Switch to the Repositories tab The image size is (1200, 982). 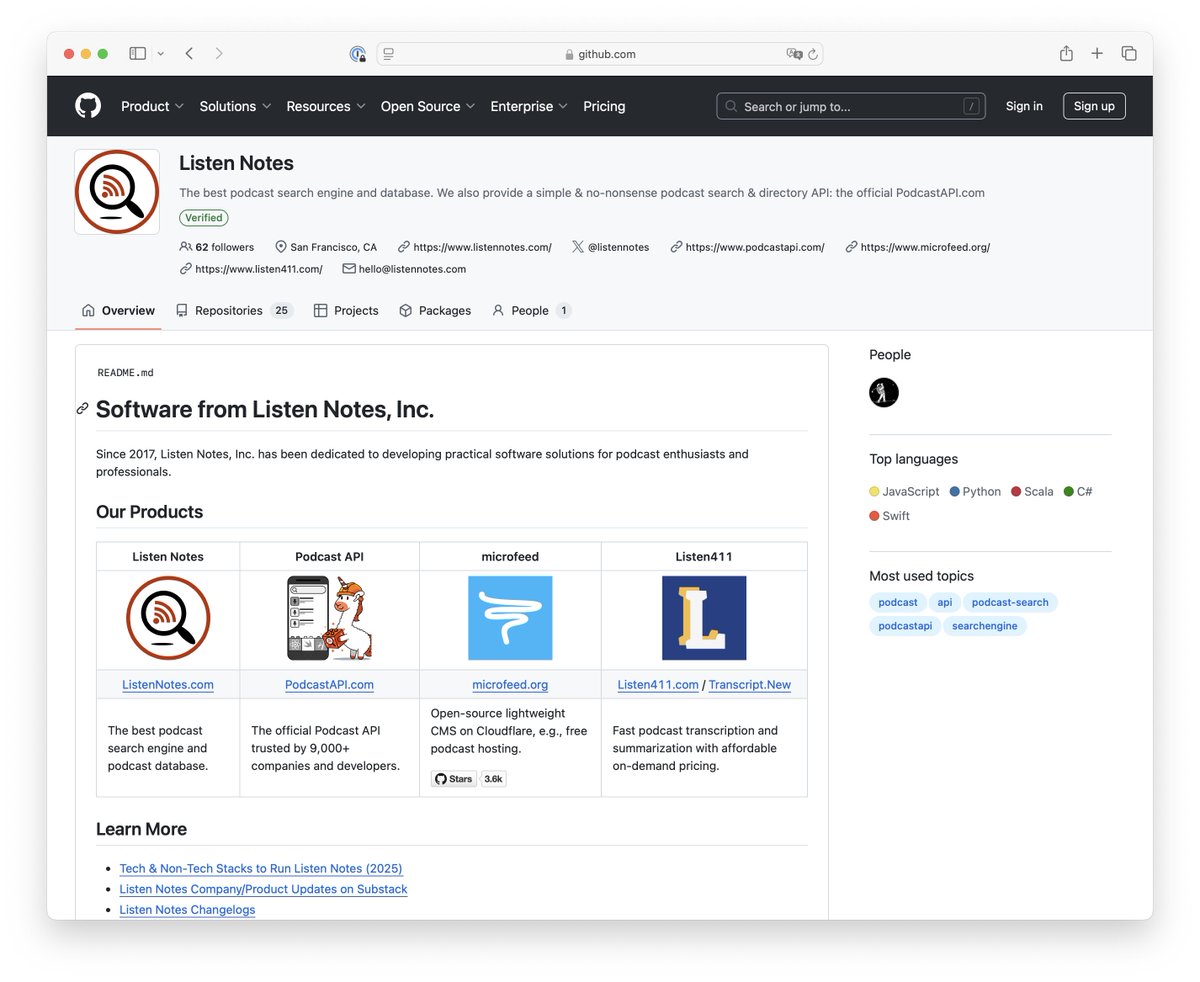click(233, 311)
